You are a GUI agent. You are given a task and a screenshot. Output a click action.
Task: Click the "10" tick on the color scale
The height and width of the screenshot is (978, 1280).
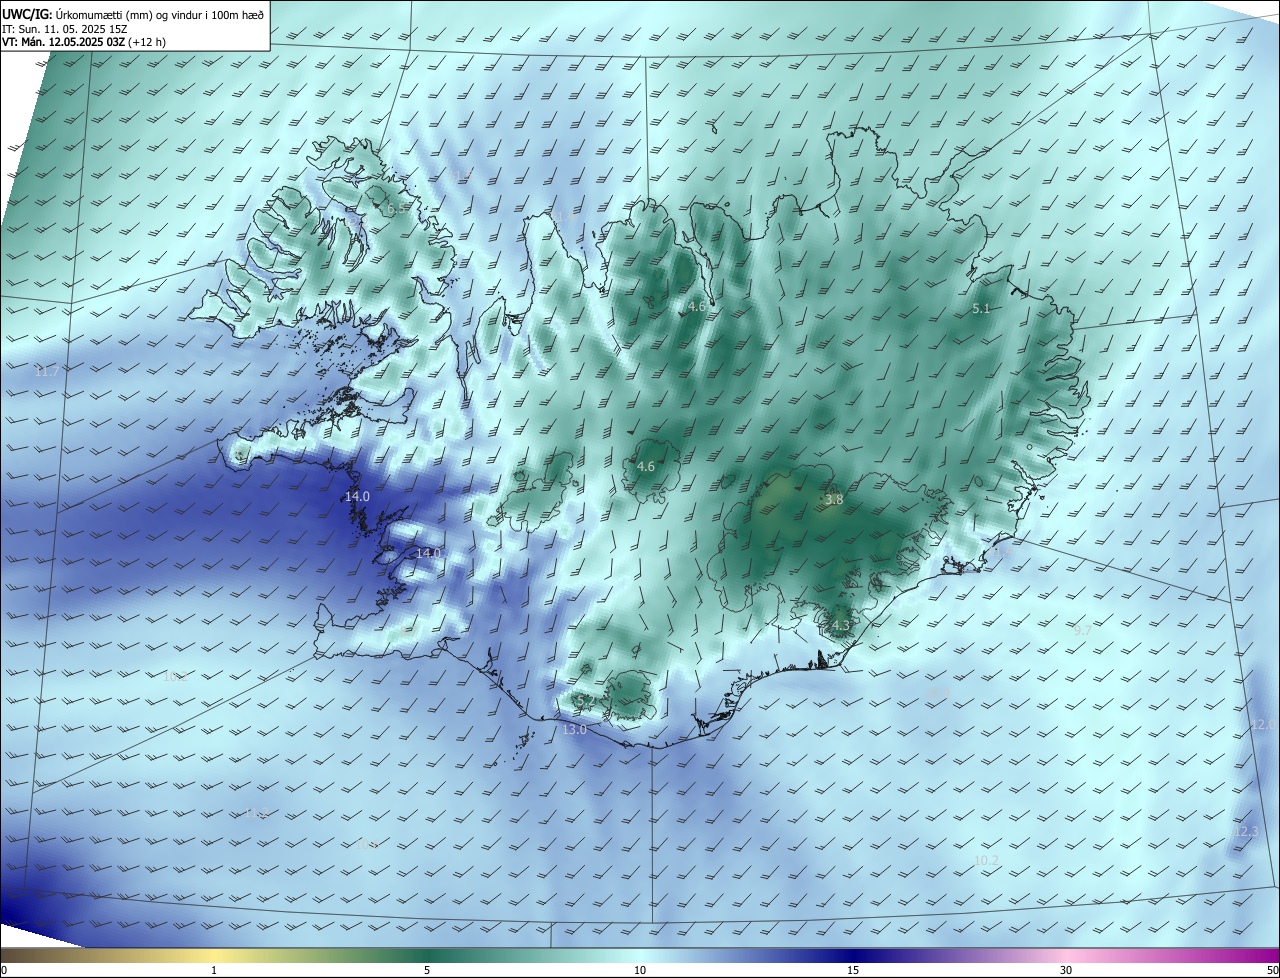point(640,970)
